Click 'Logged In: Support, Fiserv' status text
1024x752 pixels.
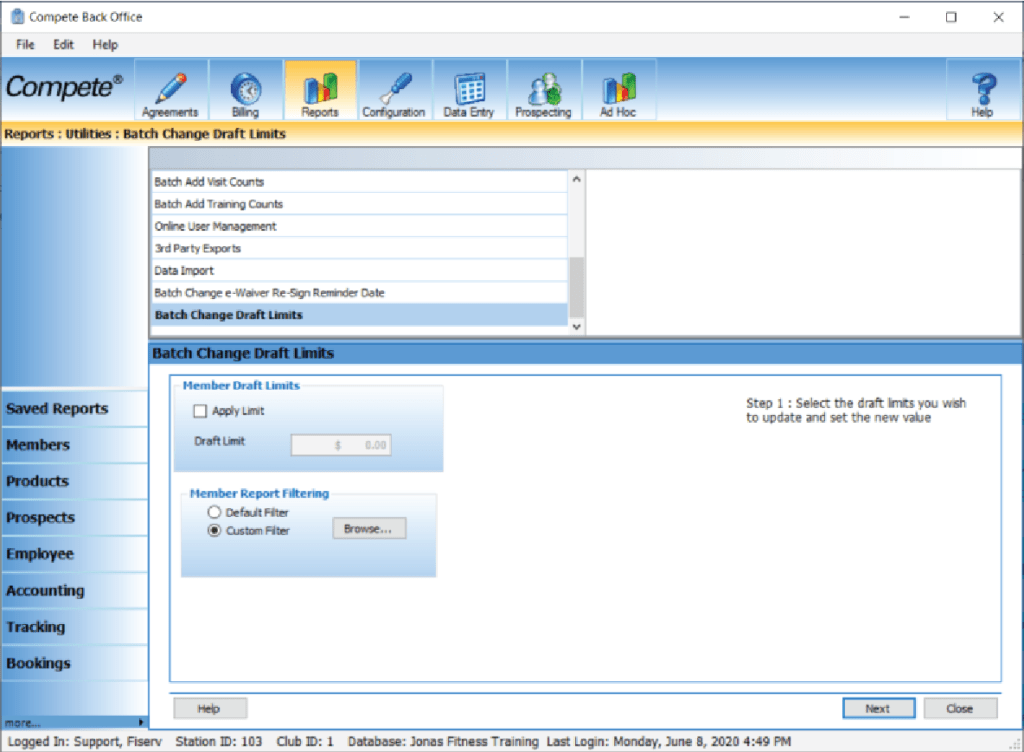tap(85, 742)
